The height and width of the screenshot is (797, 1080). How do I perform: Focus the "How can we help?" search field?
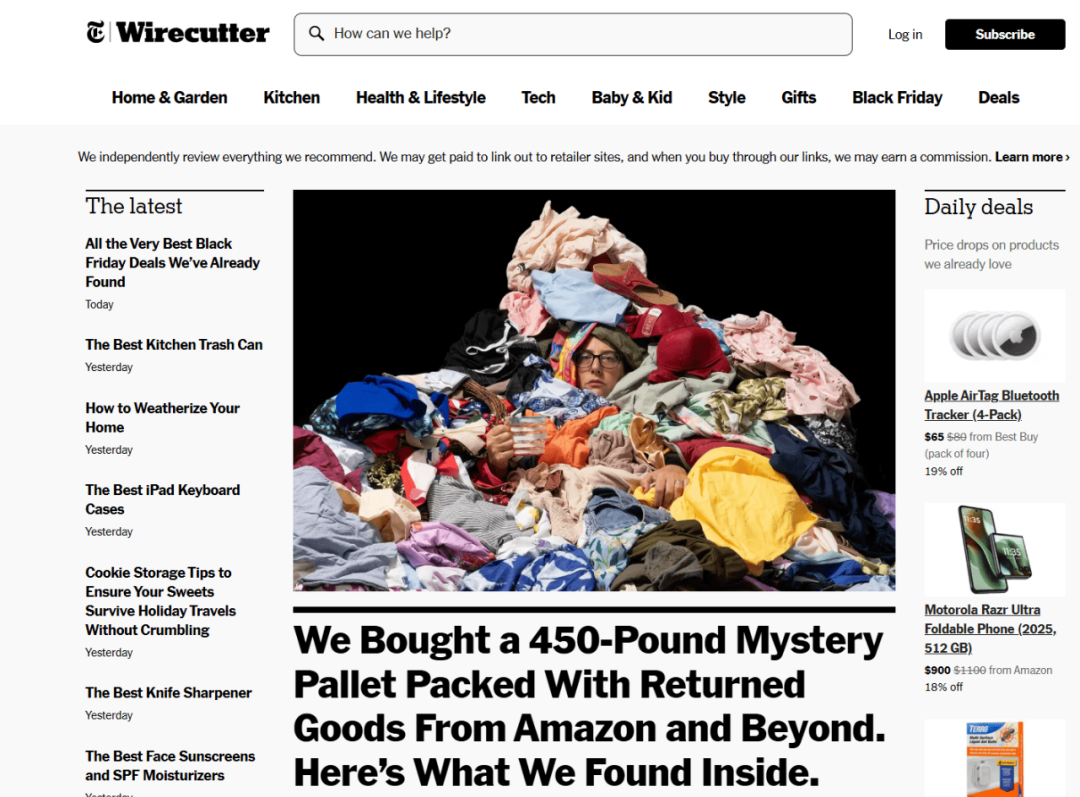(573, 34)
